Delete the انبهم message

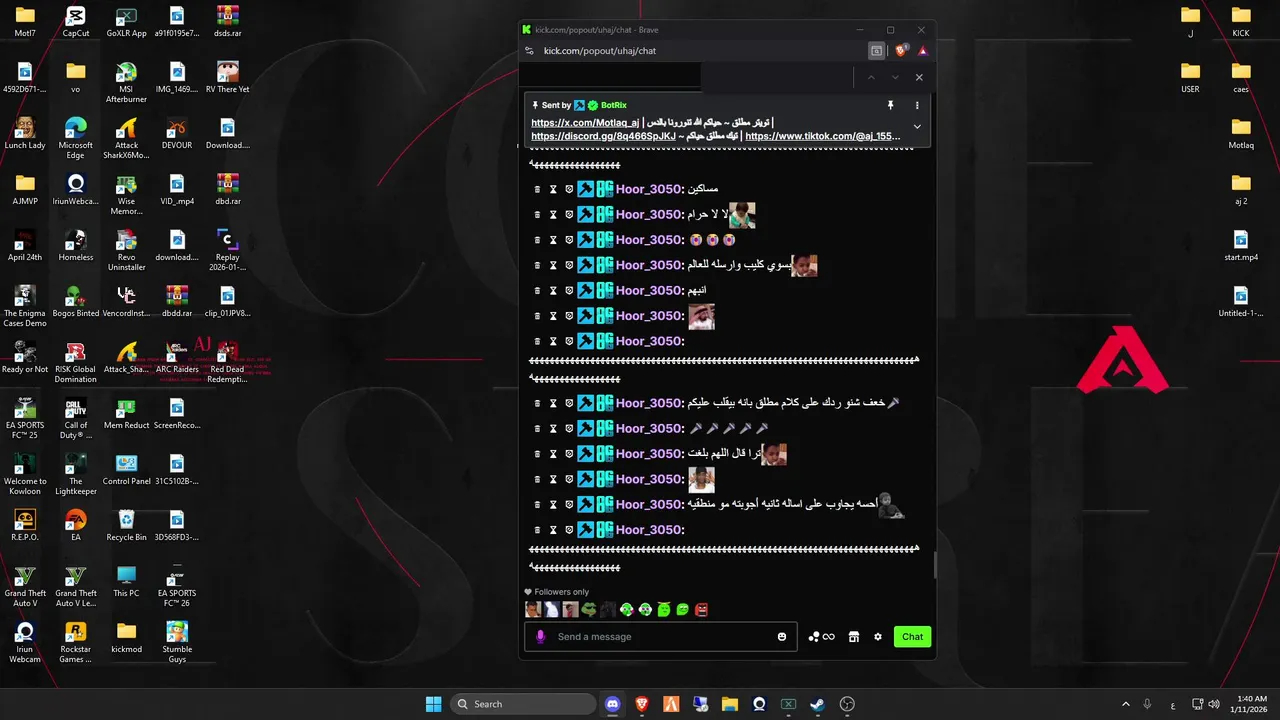(537, 290)
